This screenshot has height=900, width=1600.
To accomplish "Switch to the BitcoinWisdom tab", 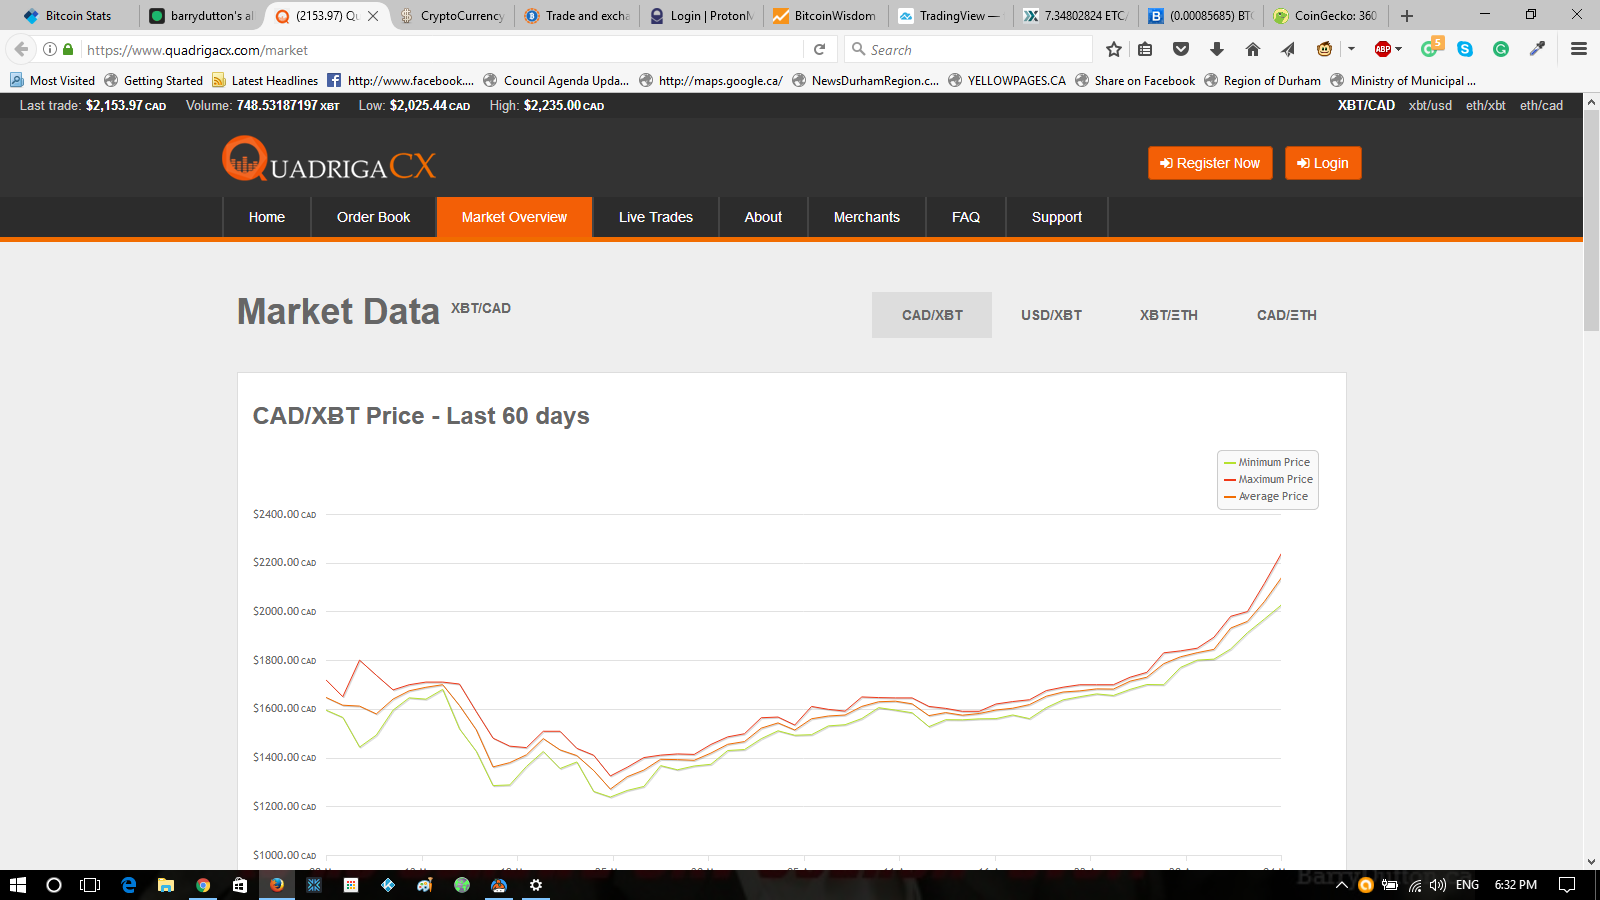I will click(x=825, y=16).
